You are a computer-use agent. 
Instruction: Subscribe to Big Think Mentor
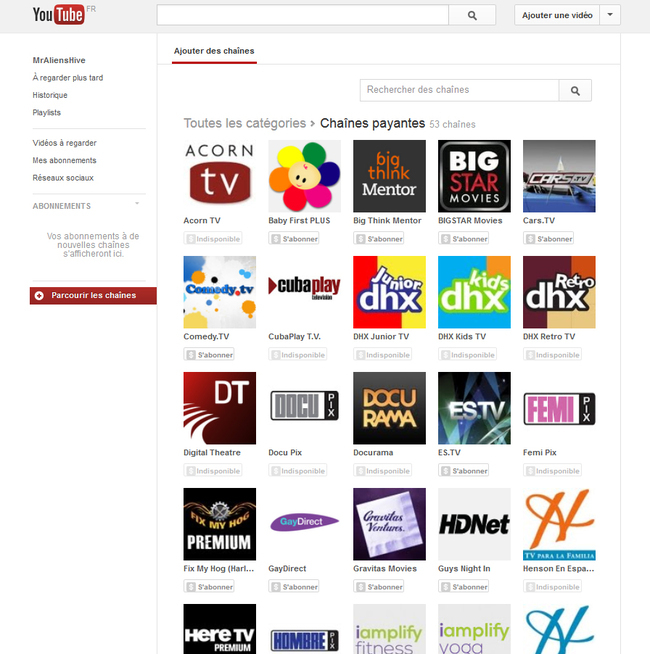pyautogui.click(x=378, y=239)
